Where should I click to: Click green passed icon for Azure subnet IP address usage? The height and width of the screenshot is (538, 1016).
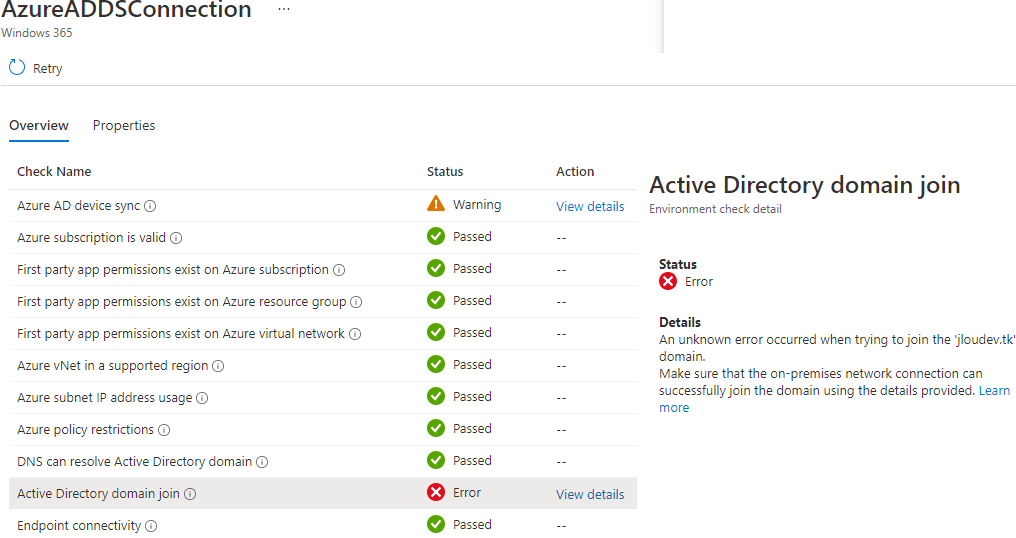(x=436, y=396)
